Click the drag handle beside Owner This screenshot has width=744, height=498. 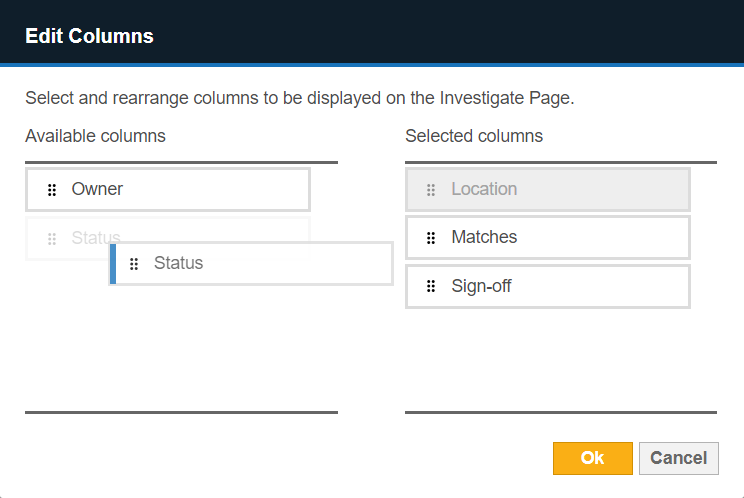(52, 190)
